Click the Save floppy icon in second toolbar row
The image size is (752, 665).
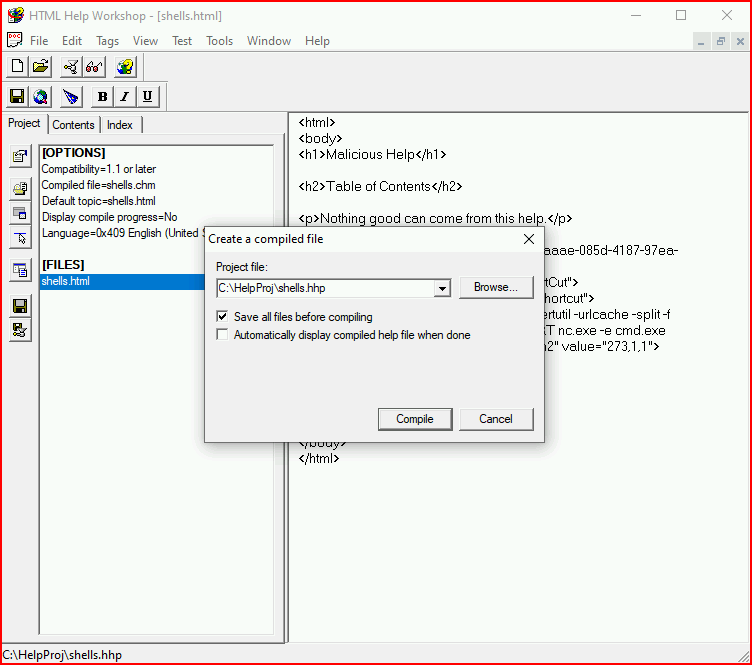(x=17, y=96)
